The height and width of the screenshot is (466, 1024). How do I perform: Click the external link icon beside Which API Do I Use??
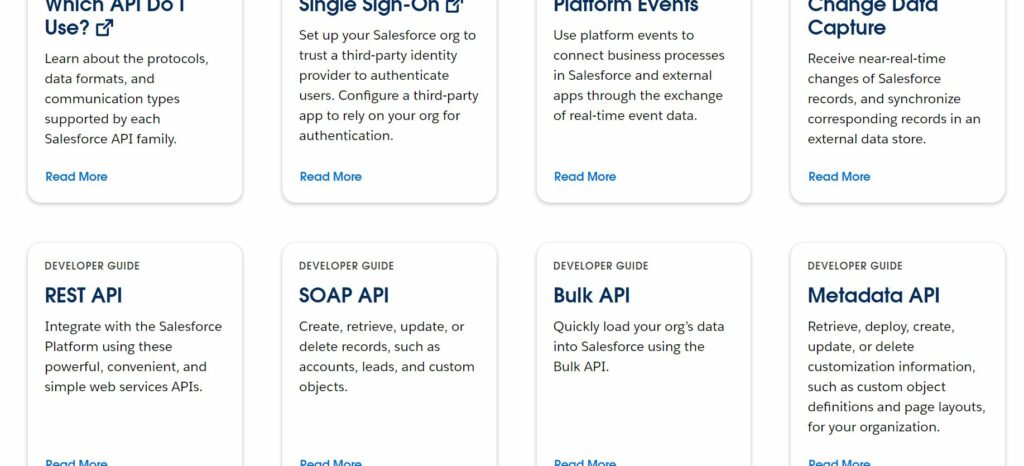pos(104,28)
